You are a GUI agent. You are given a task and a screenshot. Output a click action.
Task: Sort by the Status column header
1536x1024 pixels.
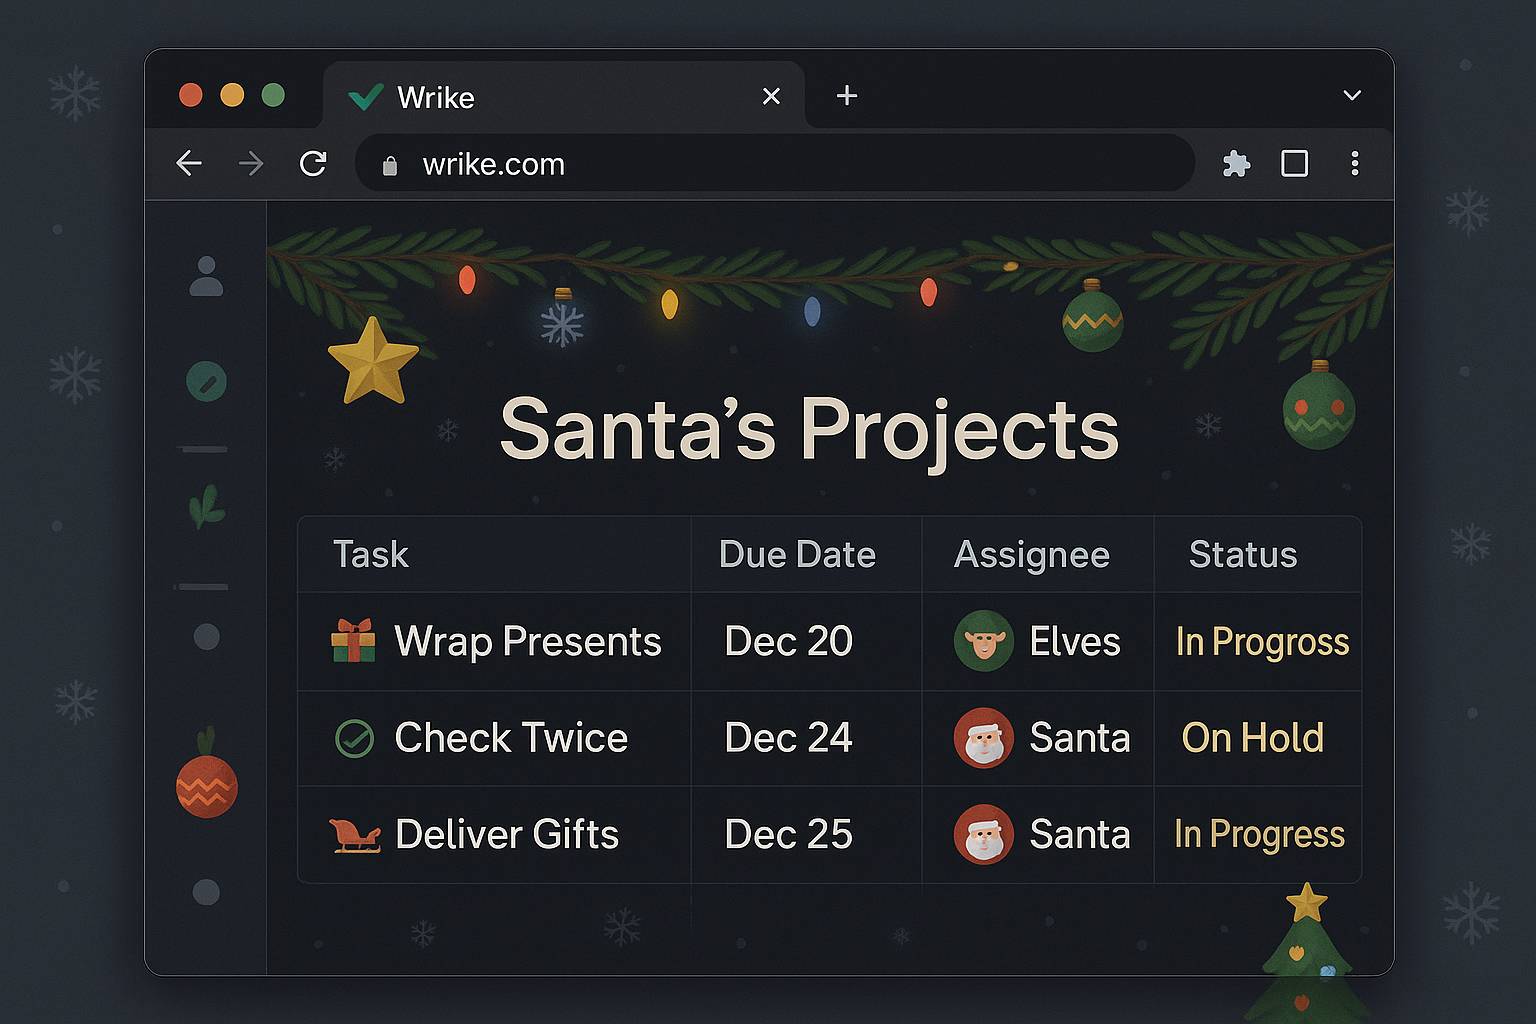1243,554
